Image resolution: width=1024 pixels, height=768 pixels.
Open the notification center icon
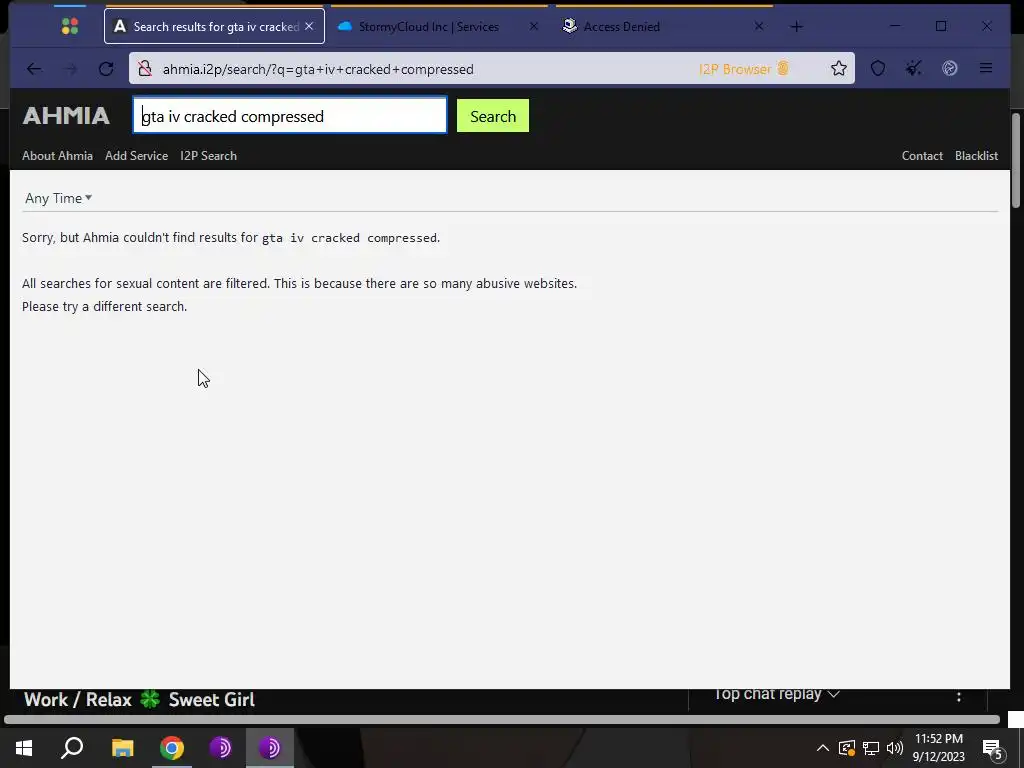pos(993,749)
